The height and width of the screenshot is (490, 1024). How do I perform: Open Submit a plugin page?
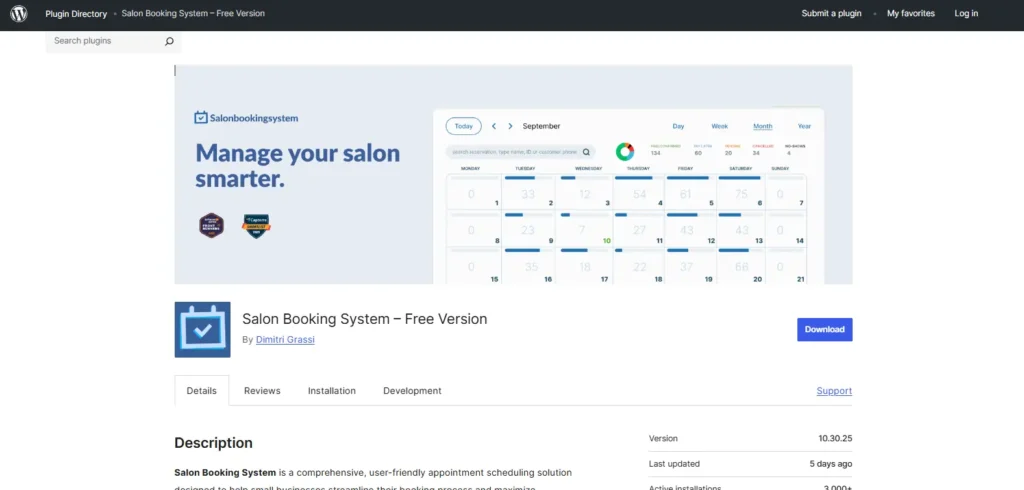pyautogui.click(x=831, y=13)
